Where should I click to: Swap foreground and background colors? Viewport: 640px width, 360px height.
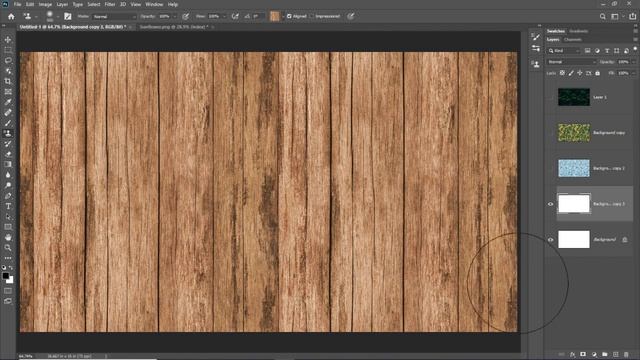[x=11, y=268]
